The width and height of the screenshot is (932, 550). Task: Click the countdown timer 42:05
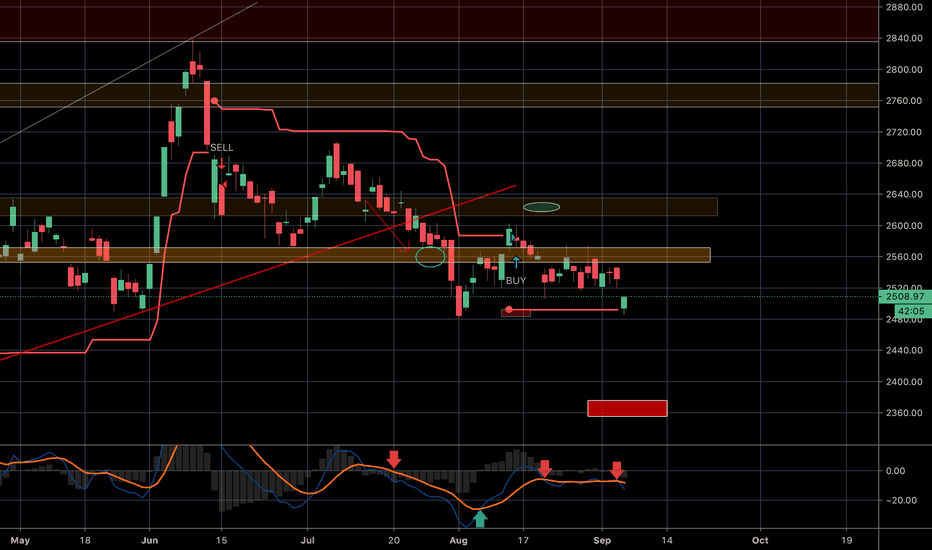[910, 311]
